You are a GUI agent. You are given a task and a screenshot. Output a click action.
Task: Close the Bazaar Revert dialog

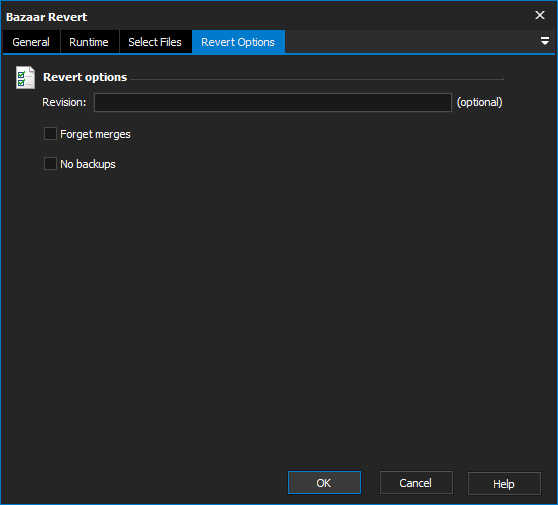pyautogui.click(x=540, y=15)
